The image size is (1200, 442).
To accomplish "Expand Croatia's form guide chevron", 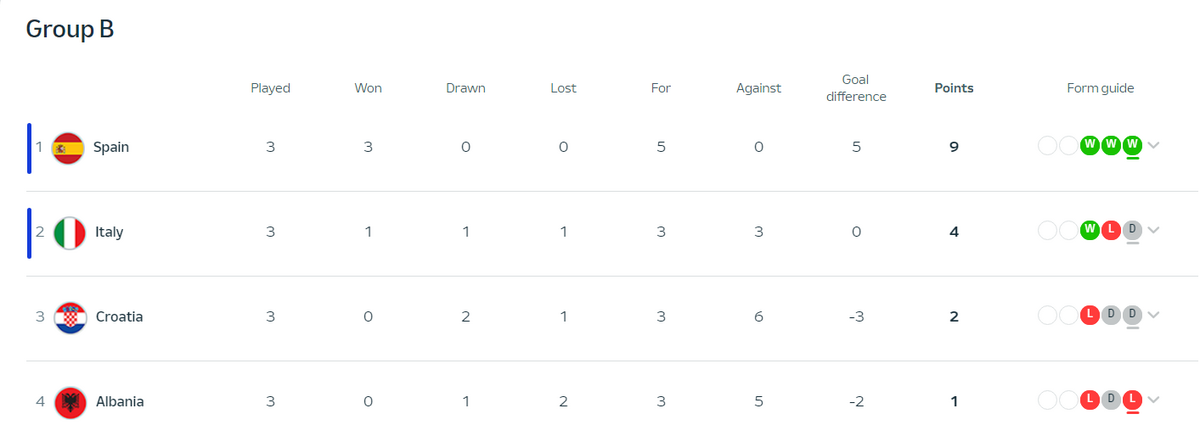I will [x=1154, y=316].
